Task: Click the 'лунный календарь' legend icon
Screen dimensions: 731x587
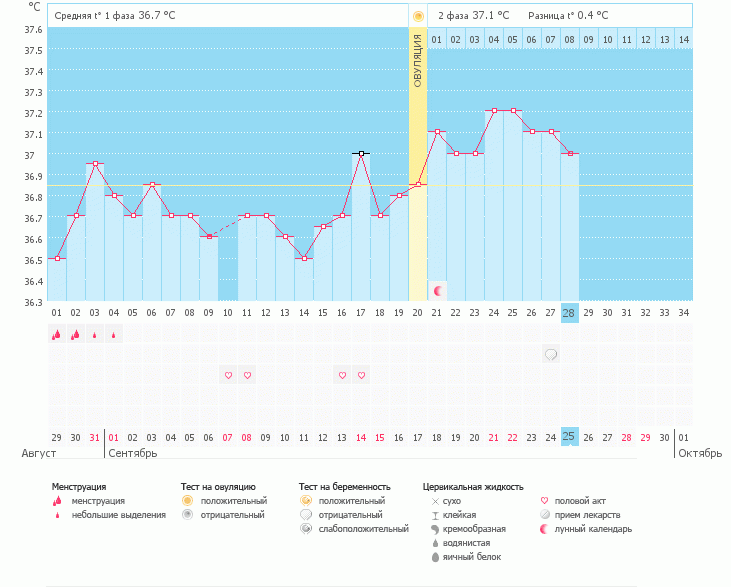Action: click(544, 529)
